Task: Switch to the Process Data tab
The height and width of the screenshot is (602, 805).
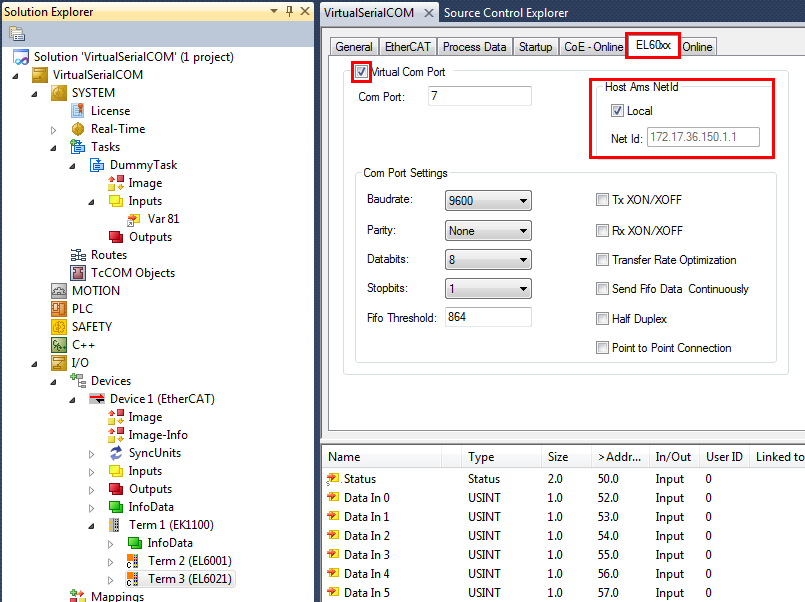Action: [x=474, y=47]
